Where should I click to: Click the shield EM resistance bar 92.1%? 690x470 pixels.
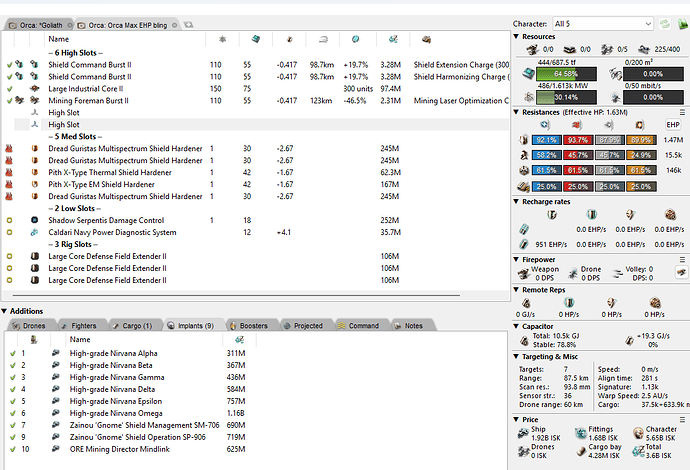(546, 140)
